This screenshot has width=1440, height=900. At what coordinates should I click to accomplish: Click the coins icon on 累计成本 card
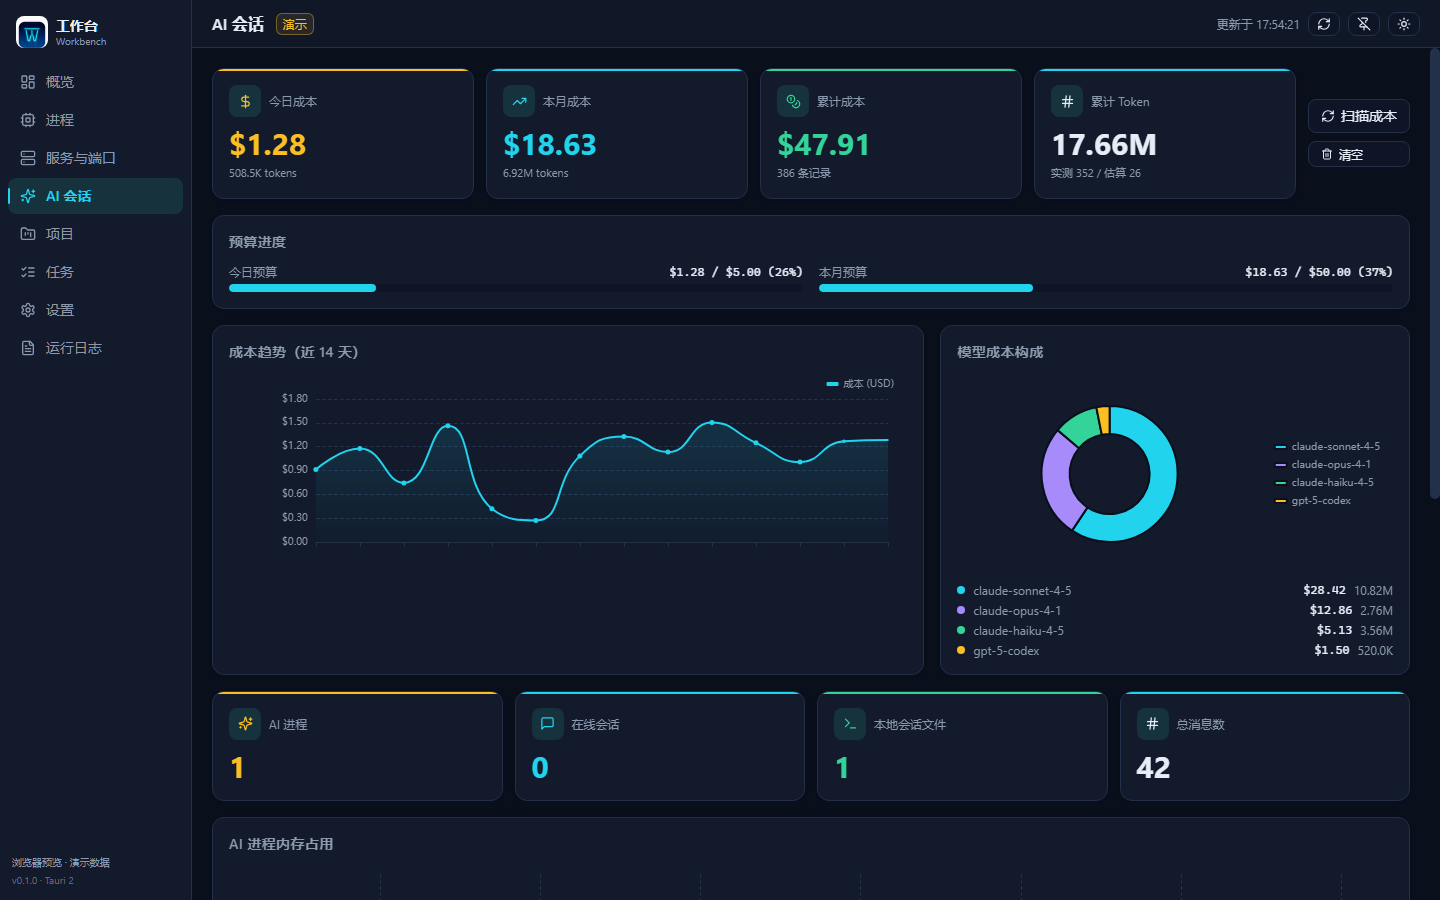coord(793,101)
